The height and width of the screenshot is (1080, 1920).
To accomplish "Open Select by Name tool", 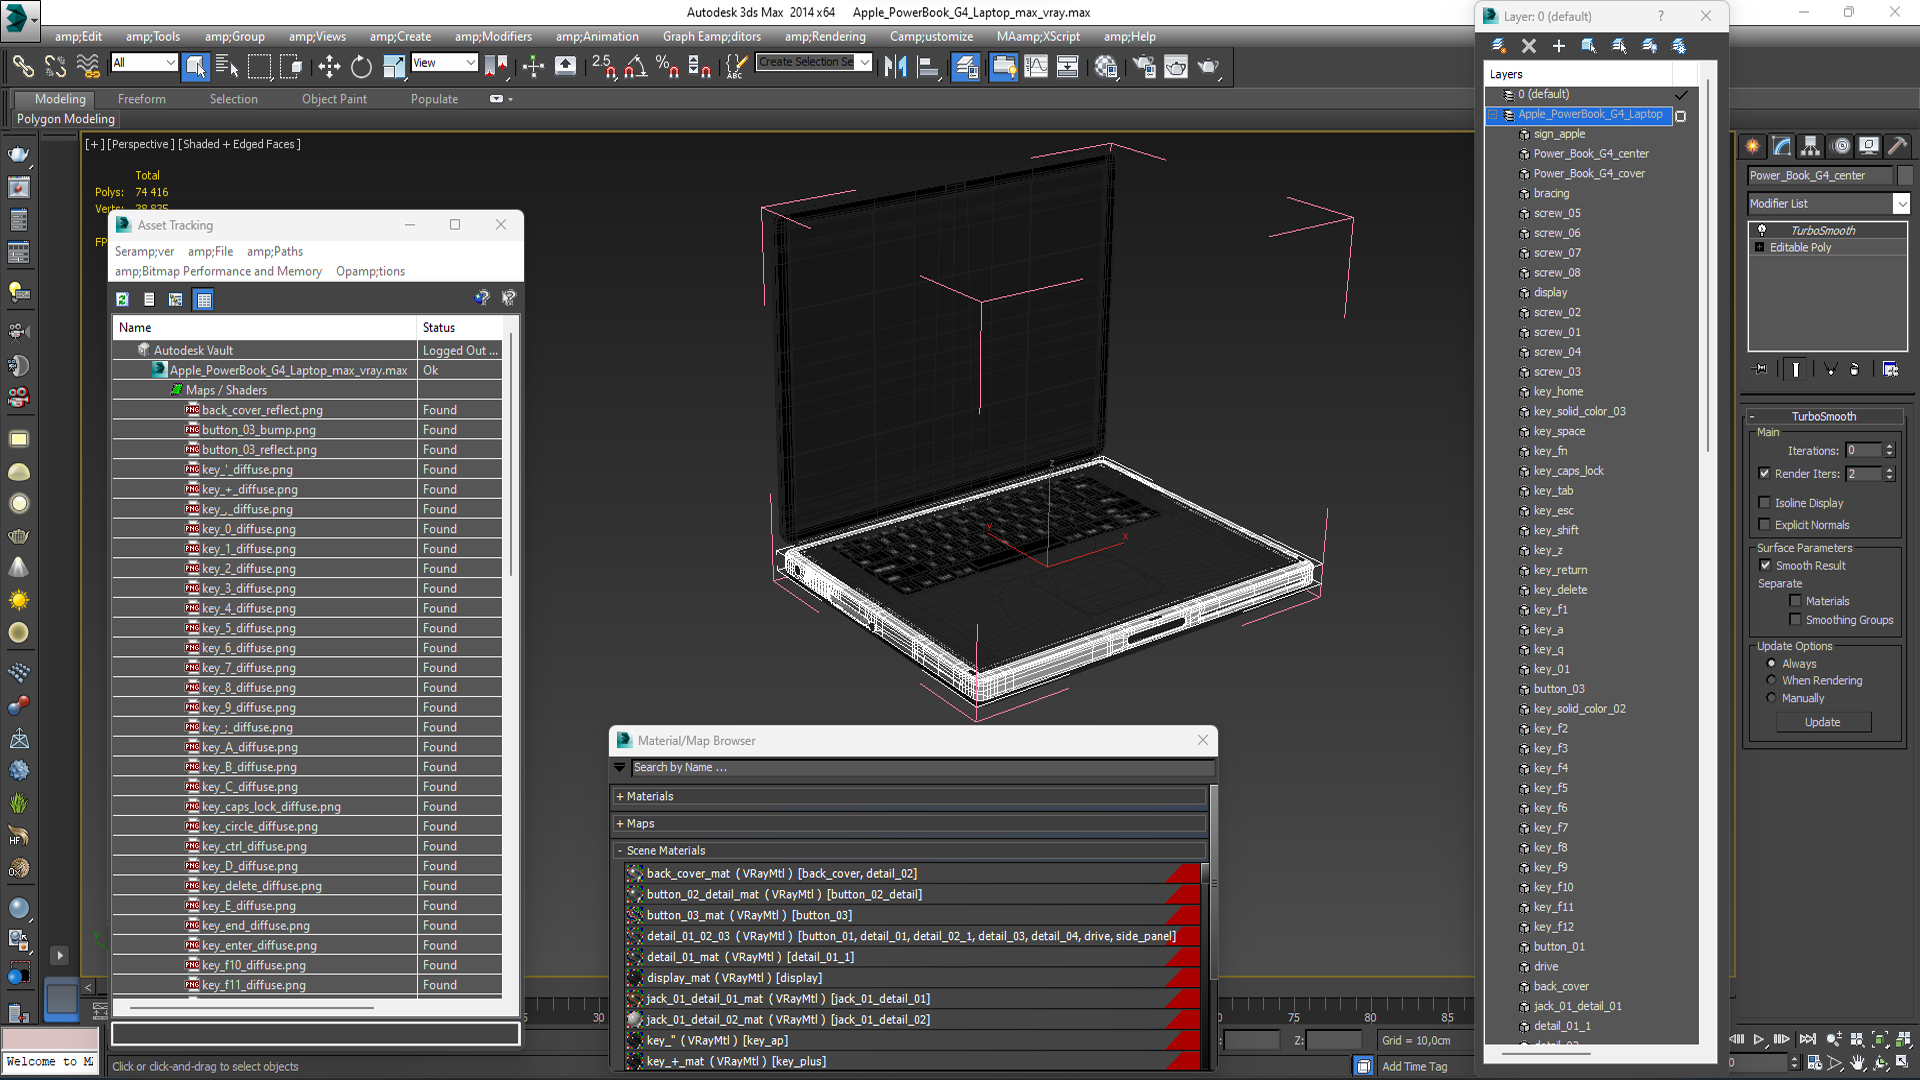I will coord(227,66).
